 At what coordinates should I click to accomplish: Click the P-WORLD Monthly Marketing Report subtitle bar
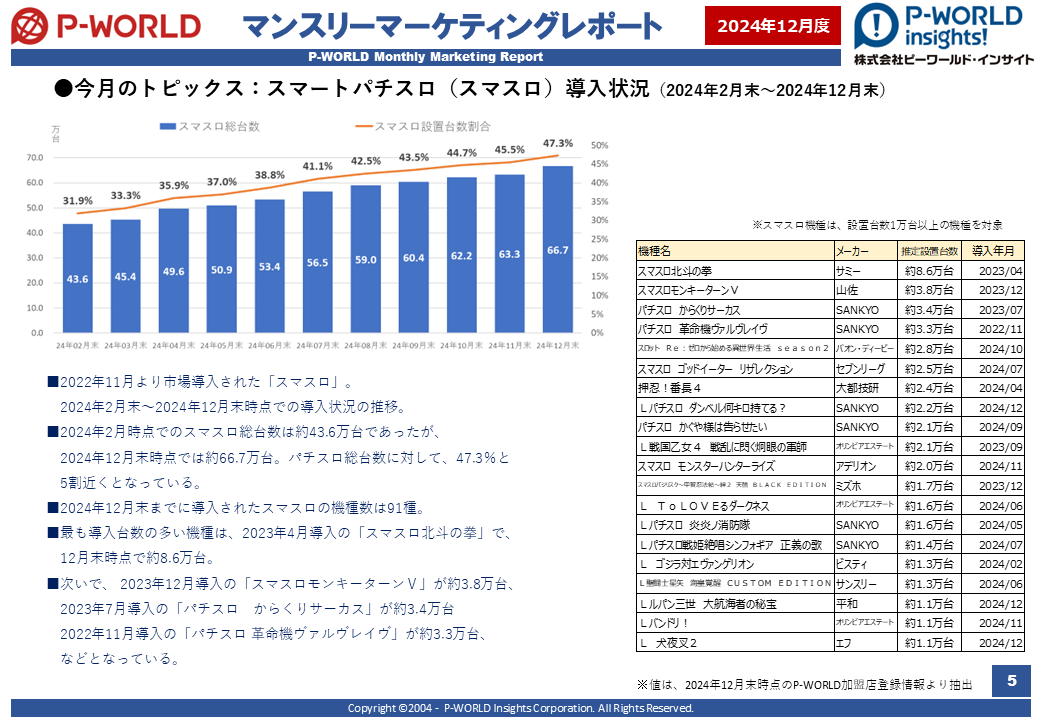pos(426,57)
